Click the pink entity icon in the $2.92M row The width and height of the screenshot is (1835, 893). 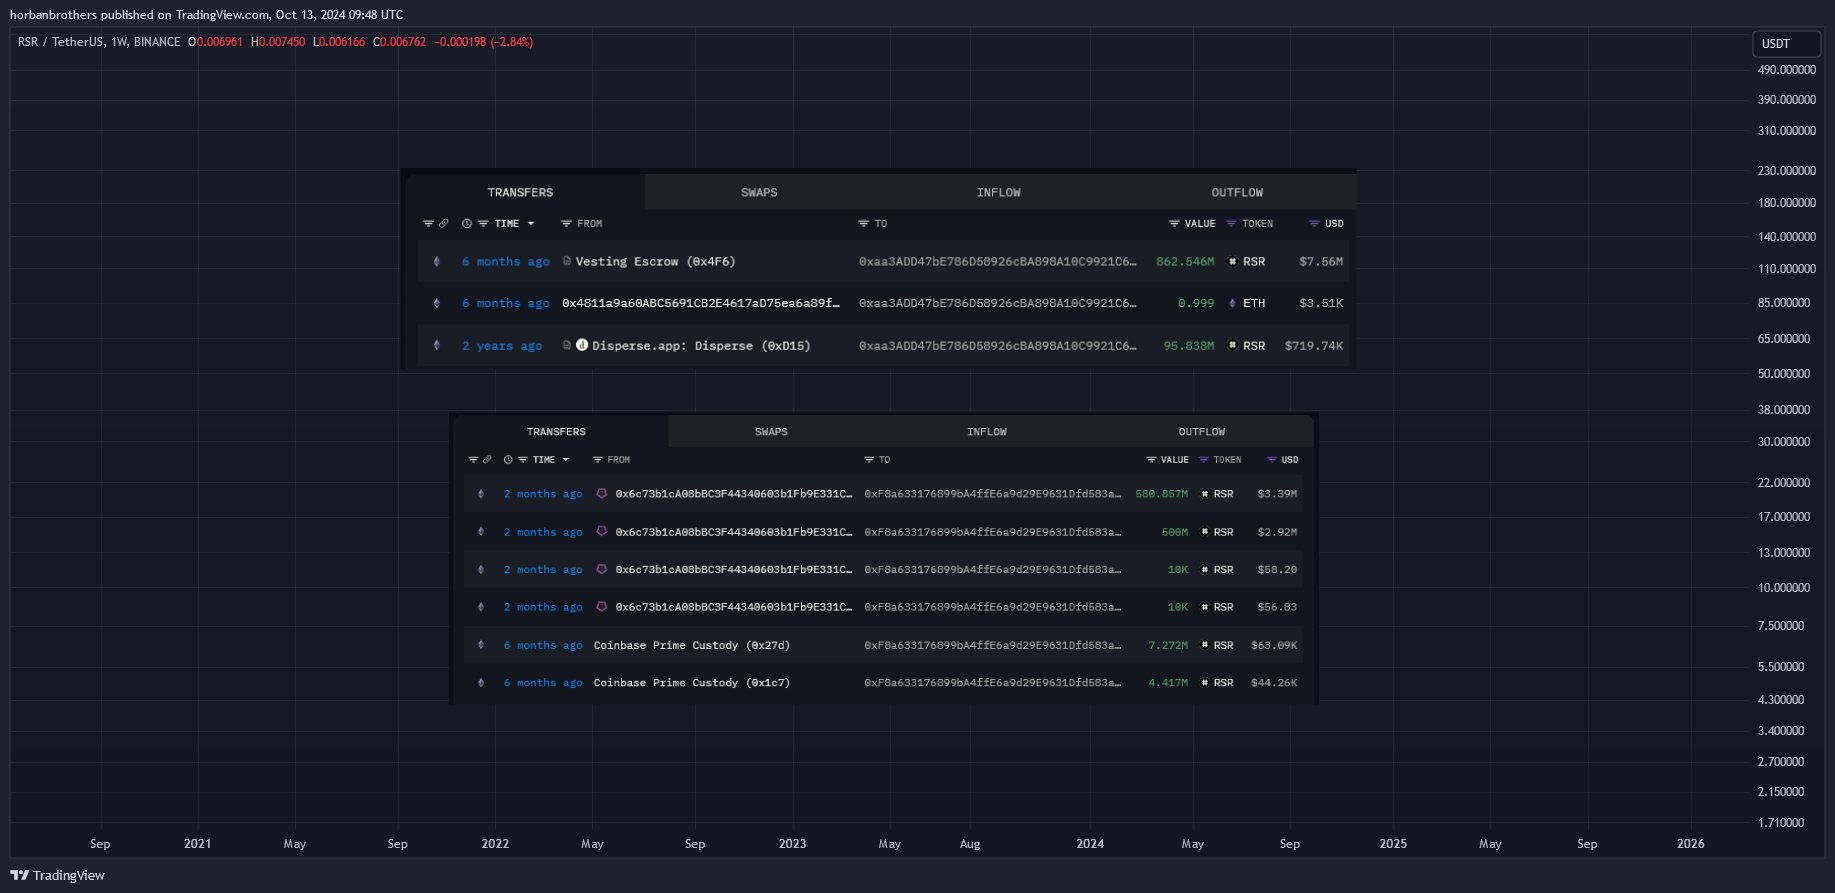pyautogui.click(x=602, y=531)
